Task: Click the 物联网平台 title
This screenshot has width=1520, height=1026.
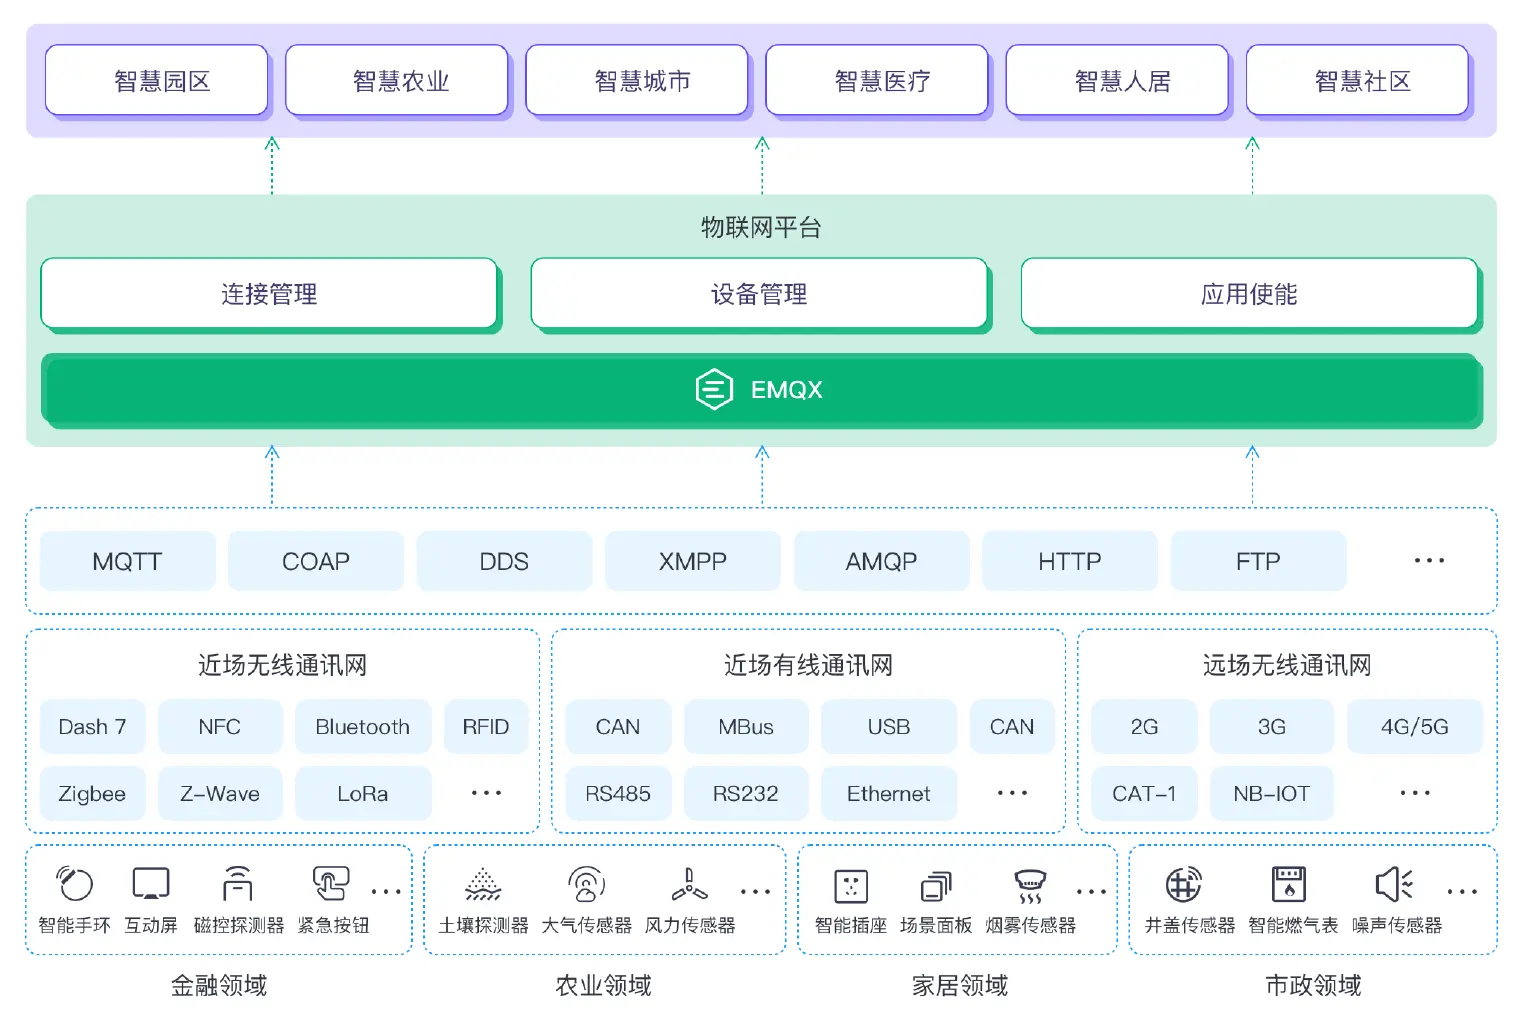Action: click(x=761, y=228)
